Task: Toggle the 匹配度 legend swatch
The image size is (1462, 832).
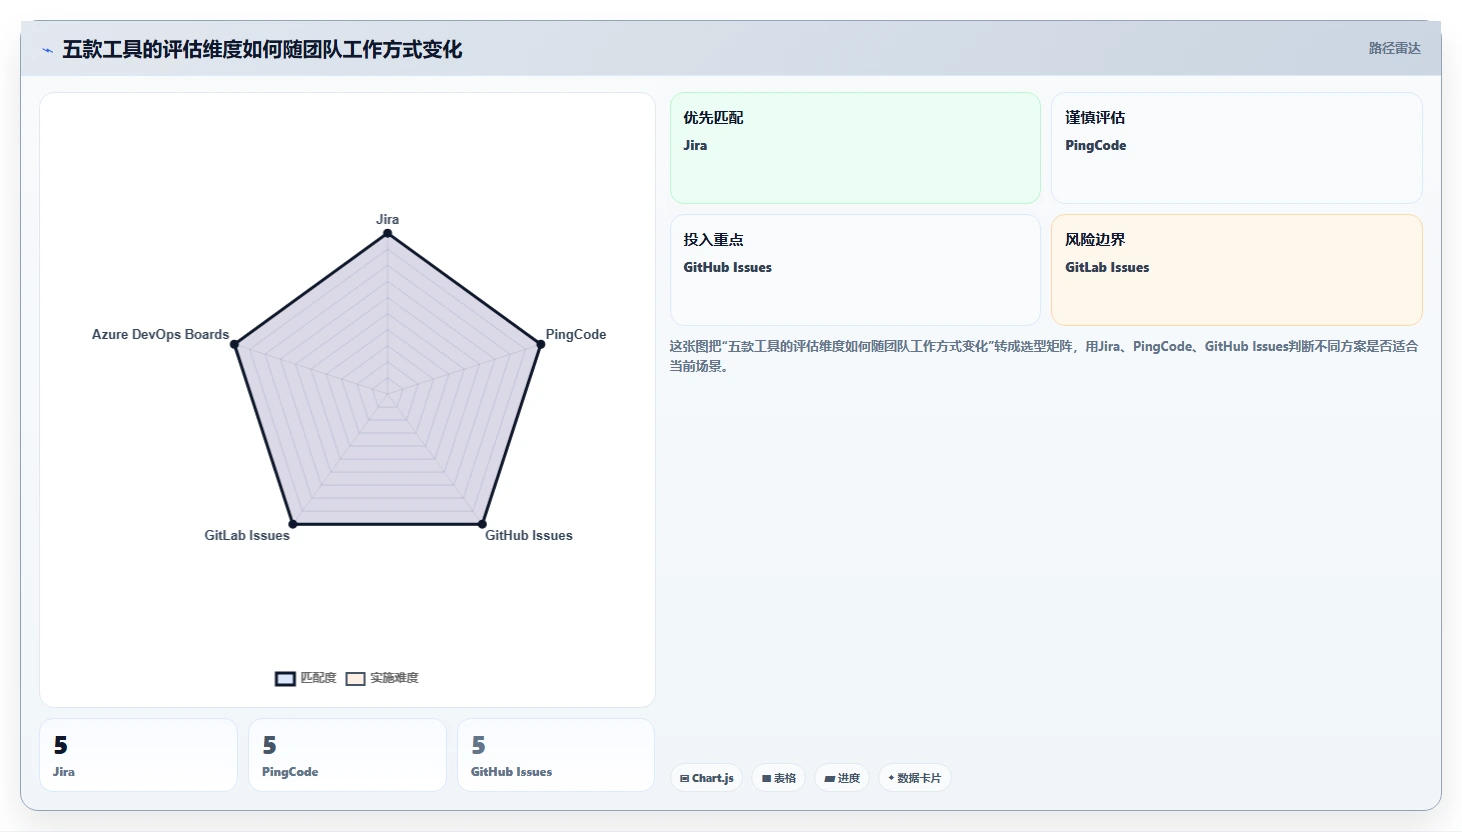Action: click(285, 679)
